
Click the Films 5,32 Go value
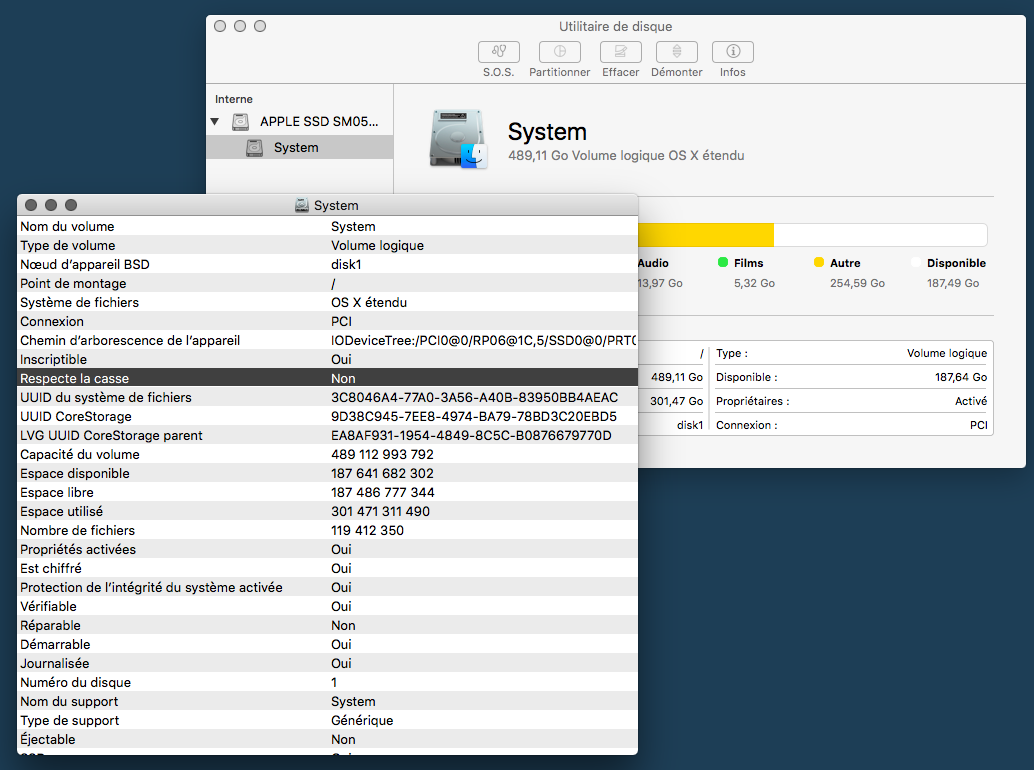coord(754,283)
